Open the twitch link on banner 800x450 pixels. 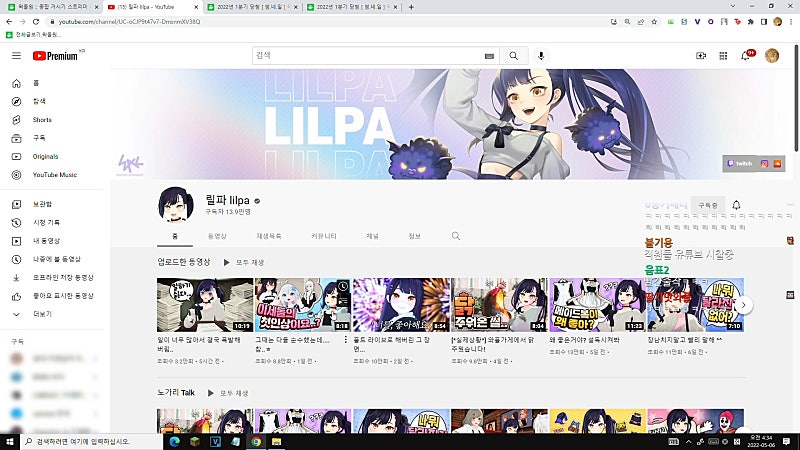(740, 164)
